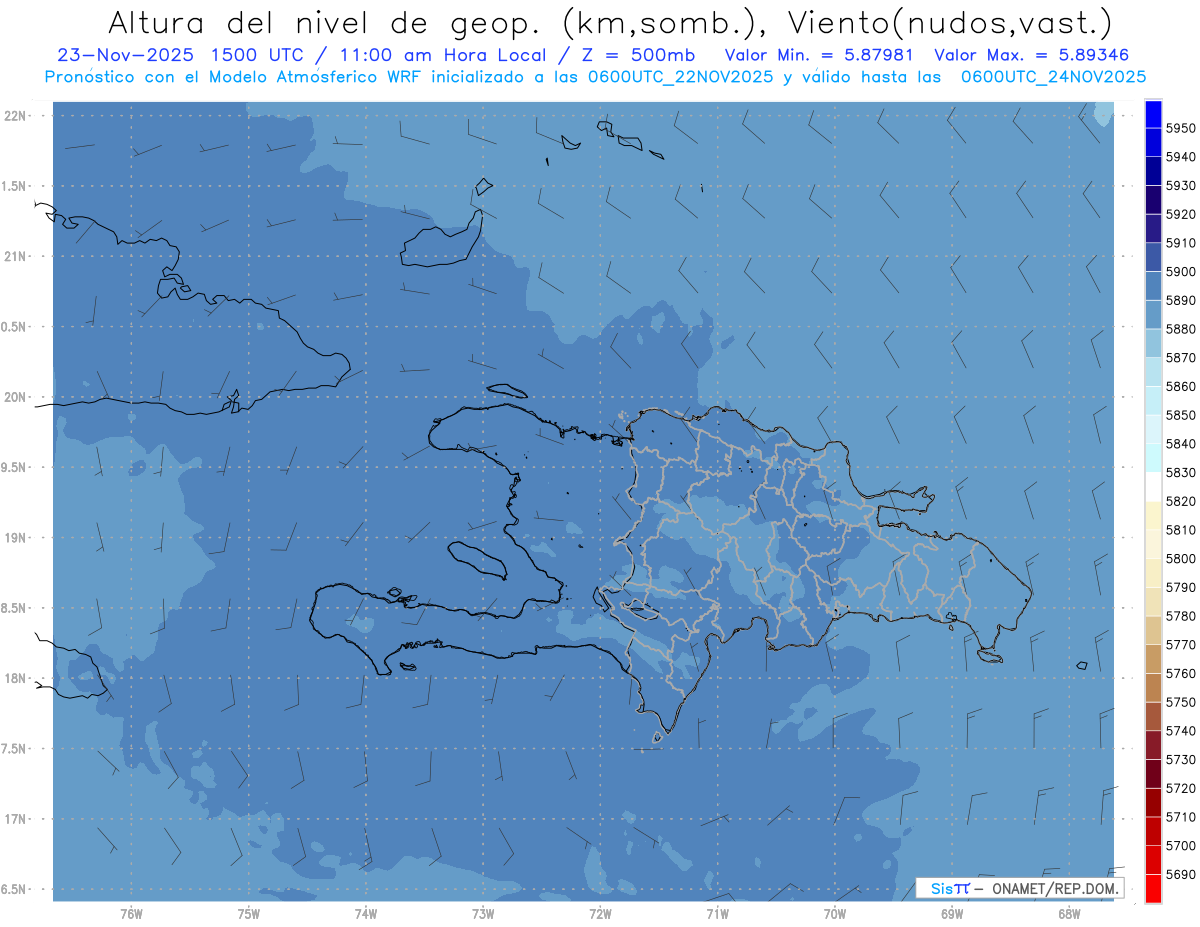
Task: Click the '74W' longitude label
Action: coord(365,914)
